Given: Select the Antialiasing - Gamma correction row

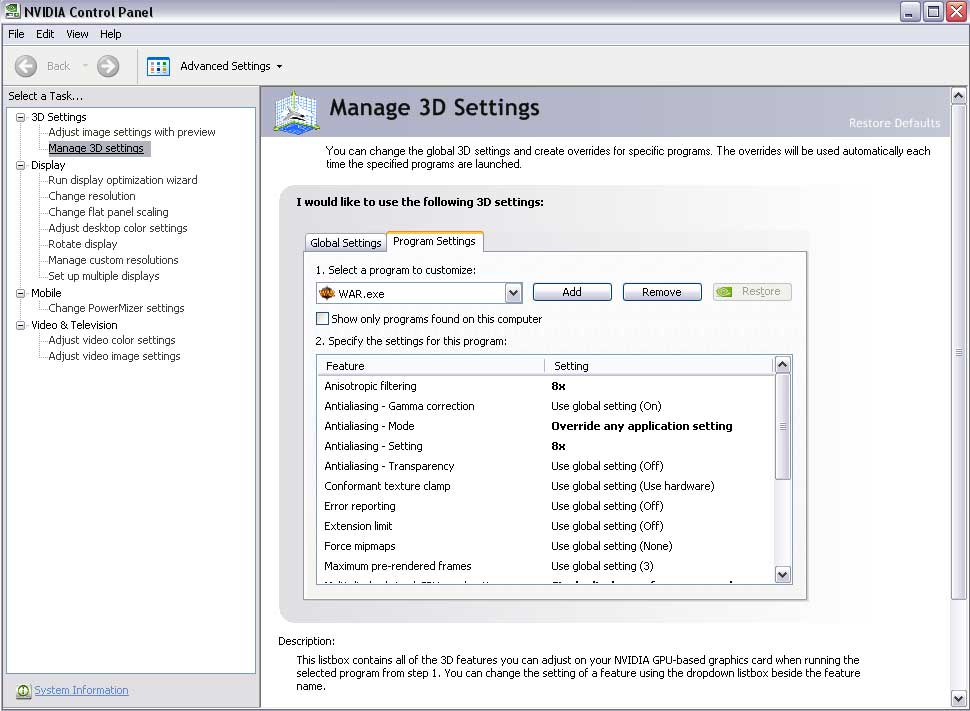Looking at the screenshot, I should click(546, 406).
